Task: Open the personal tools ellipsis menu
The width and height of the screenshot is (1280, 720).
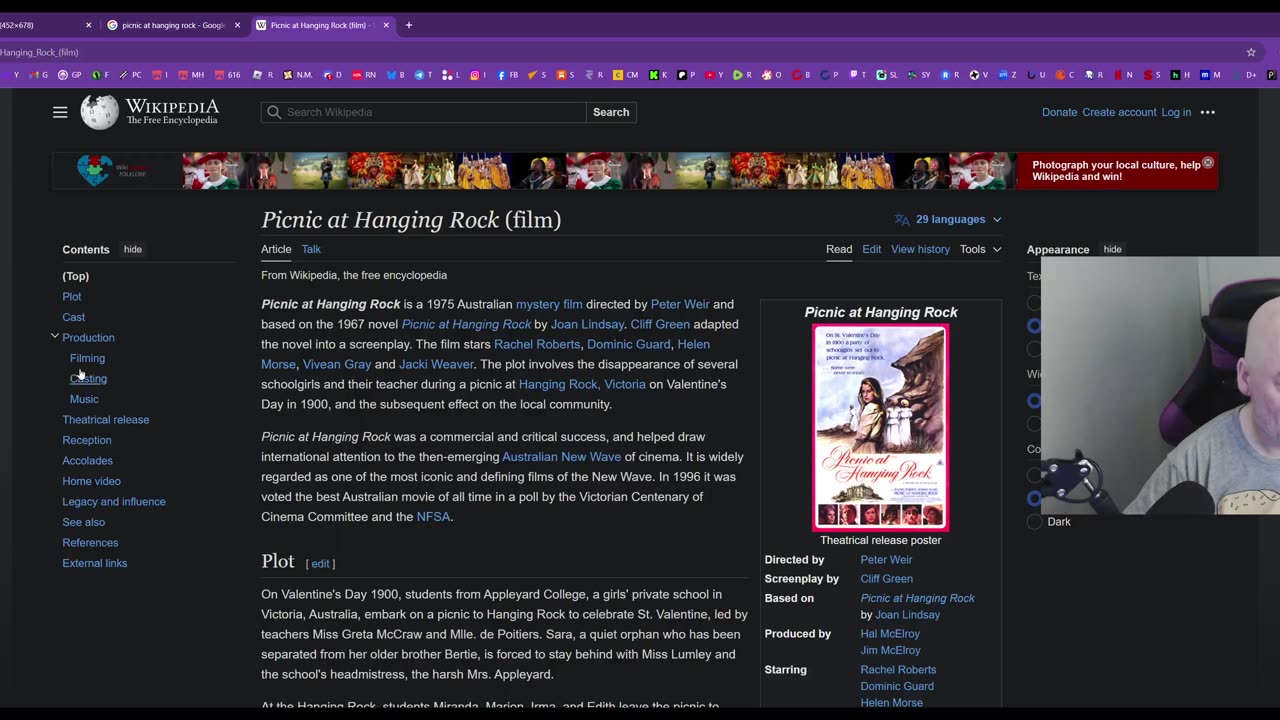Action: click(1207, 112)
